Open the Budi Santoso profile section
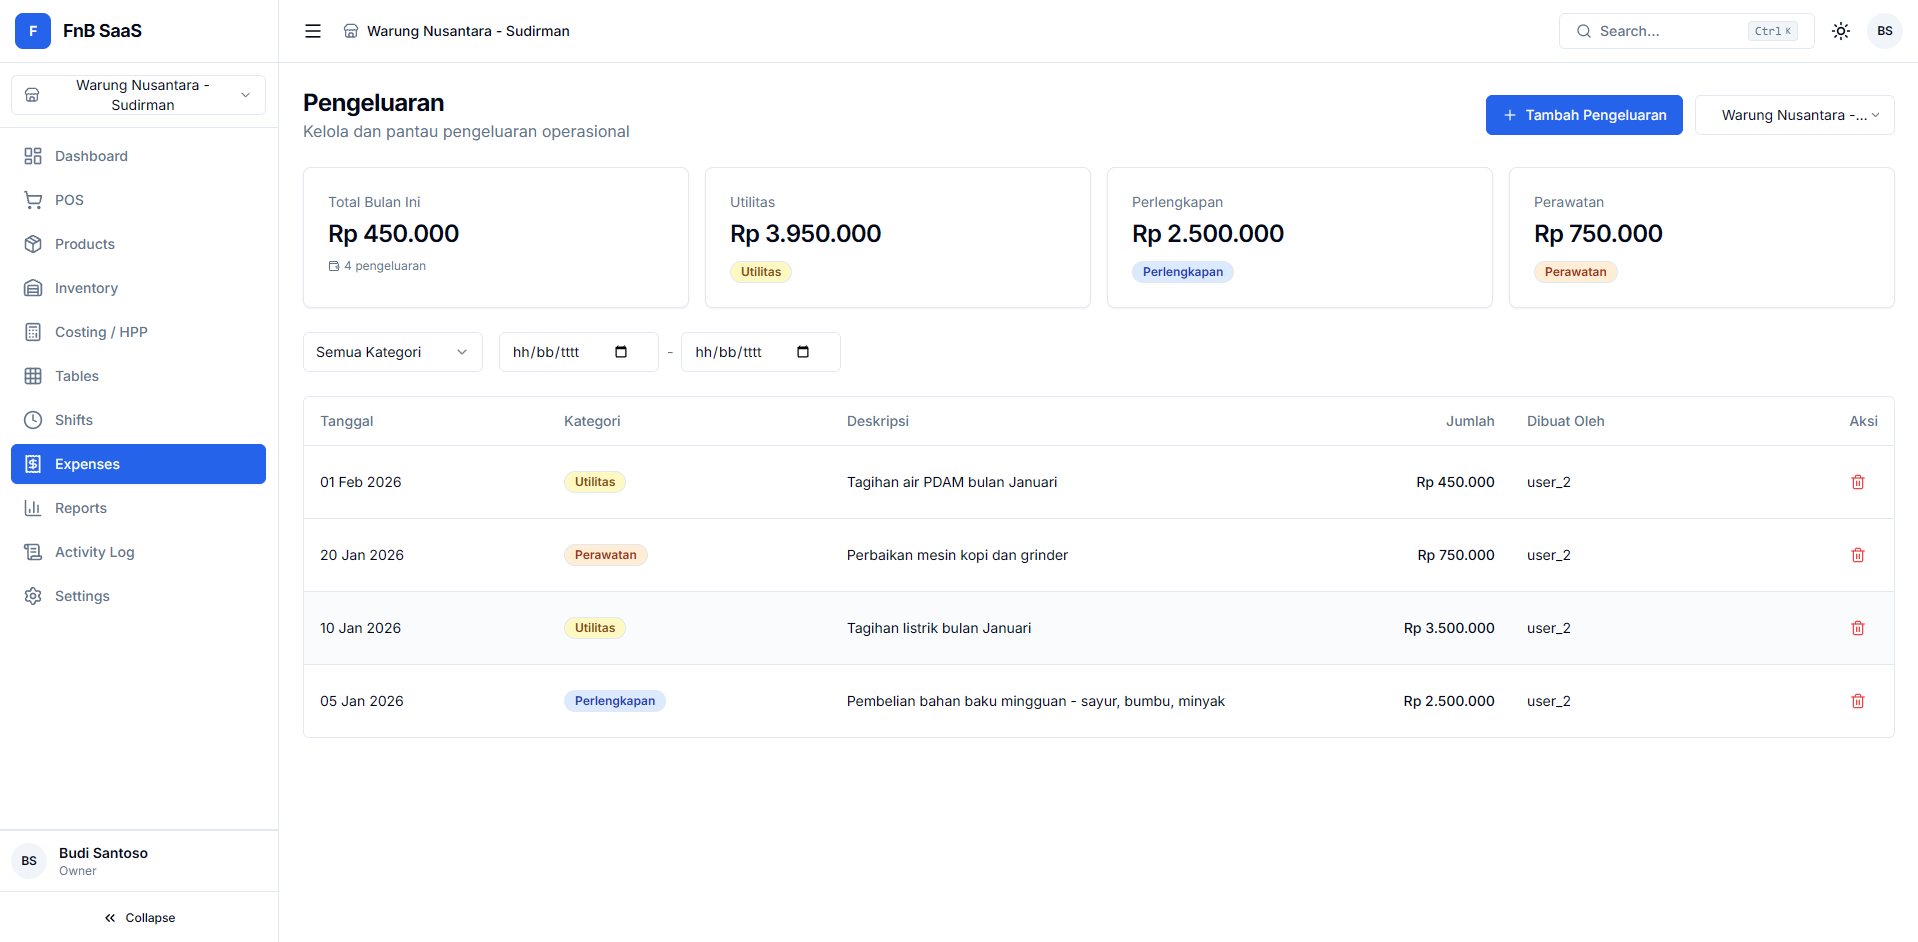1918x942 pixels. pyautogui.click(x=103, y=861)
